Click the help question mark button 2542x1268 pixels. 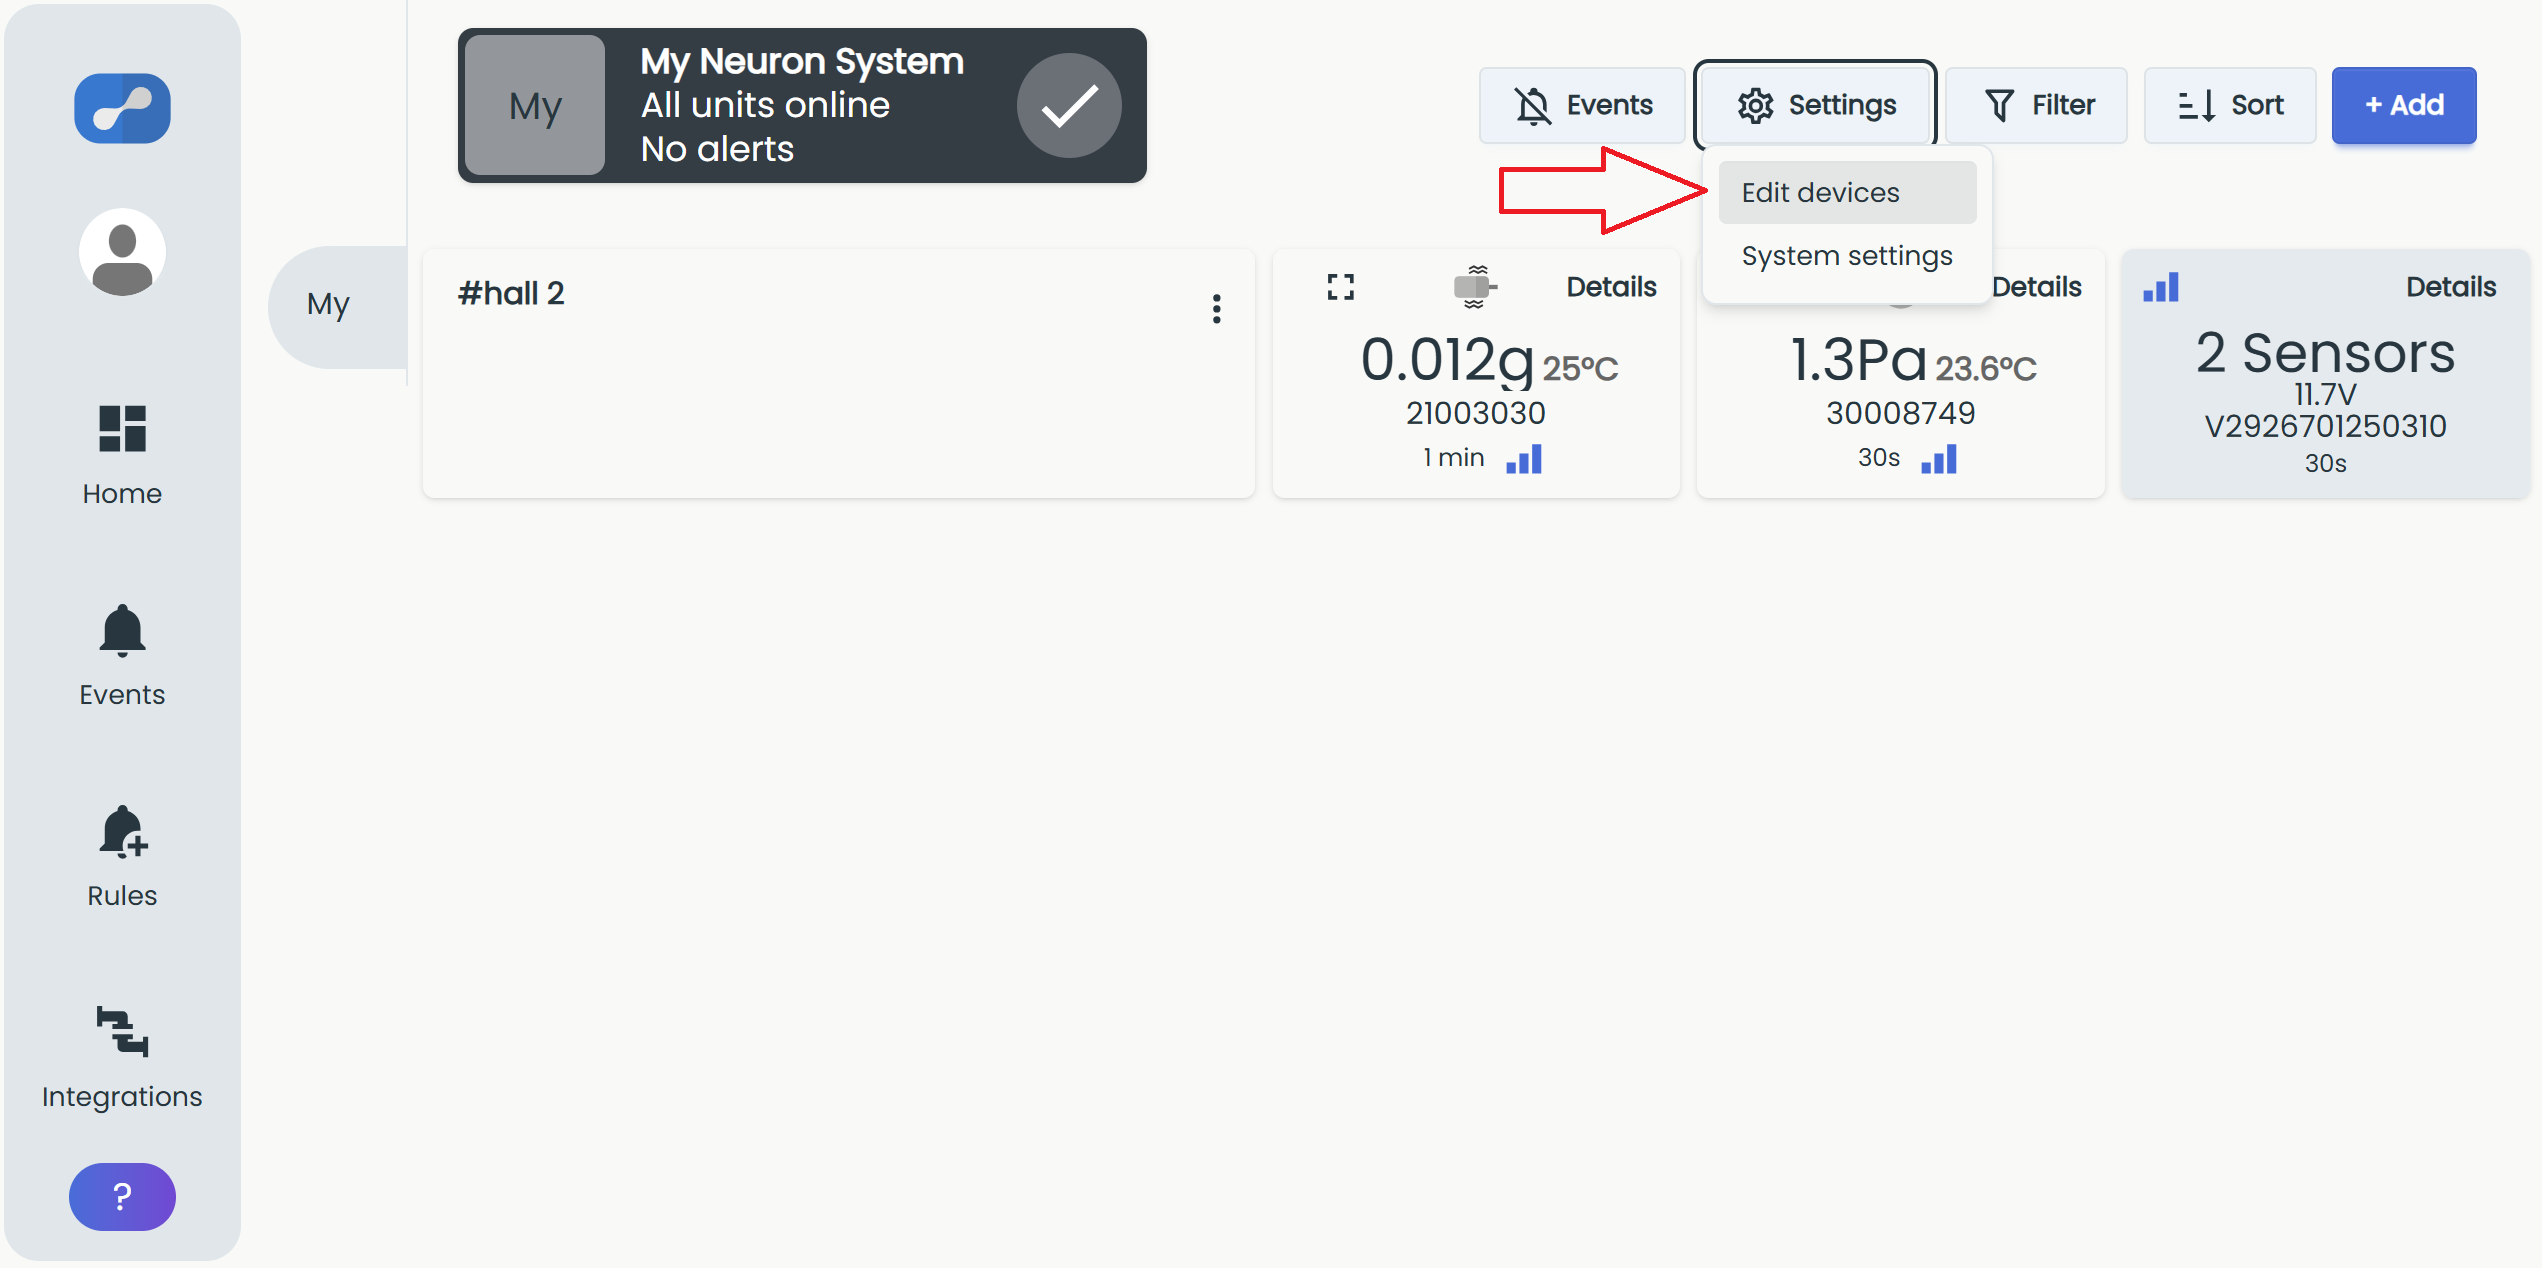pos(122,1196)
